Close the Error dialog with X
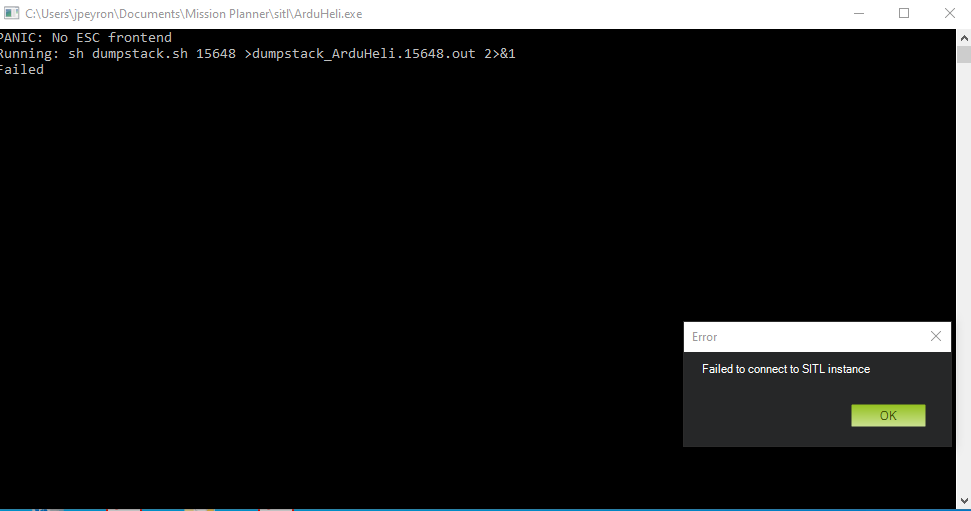This screenshot has width=971, height=511. (x=936, y=336)
